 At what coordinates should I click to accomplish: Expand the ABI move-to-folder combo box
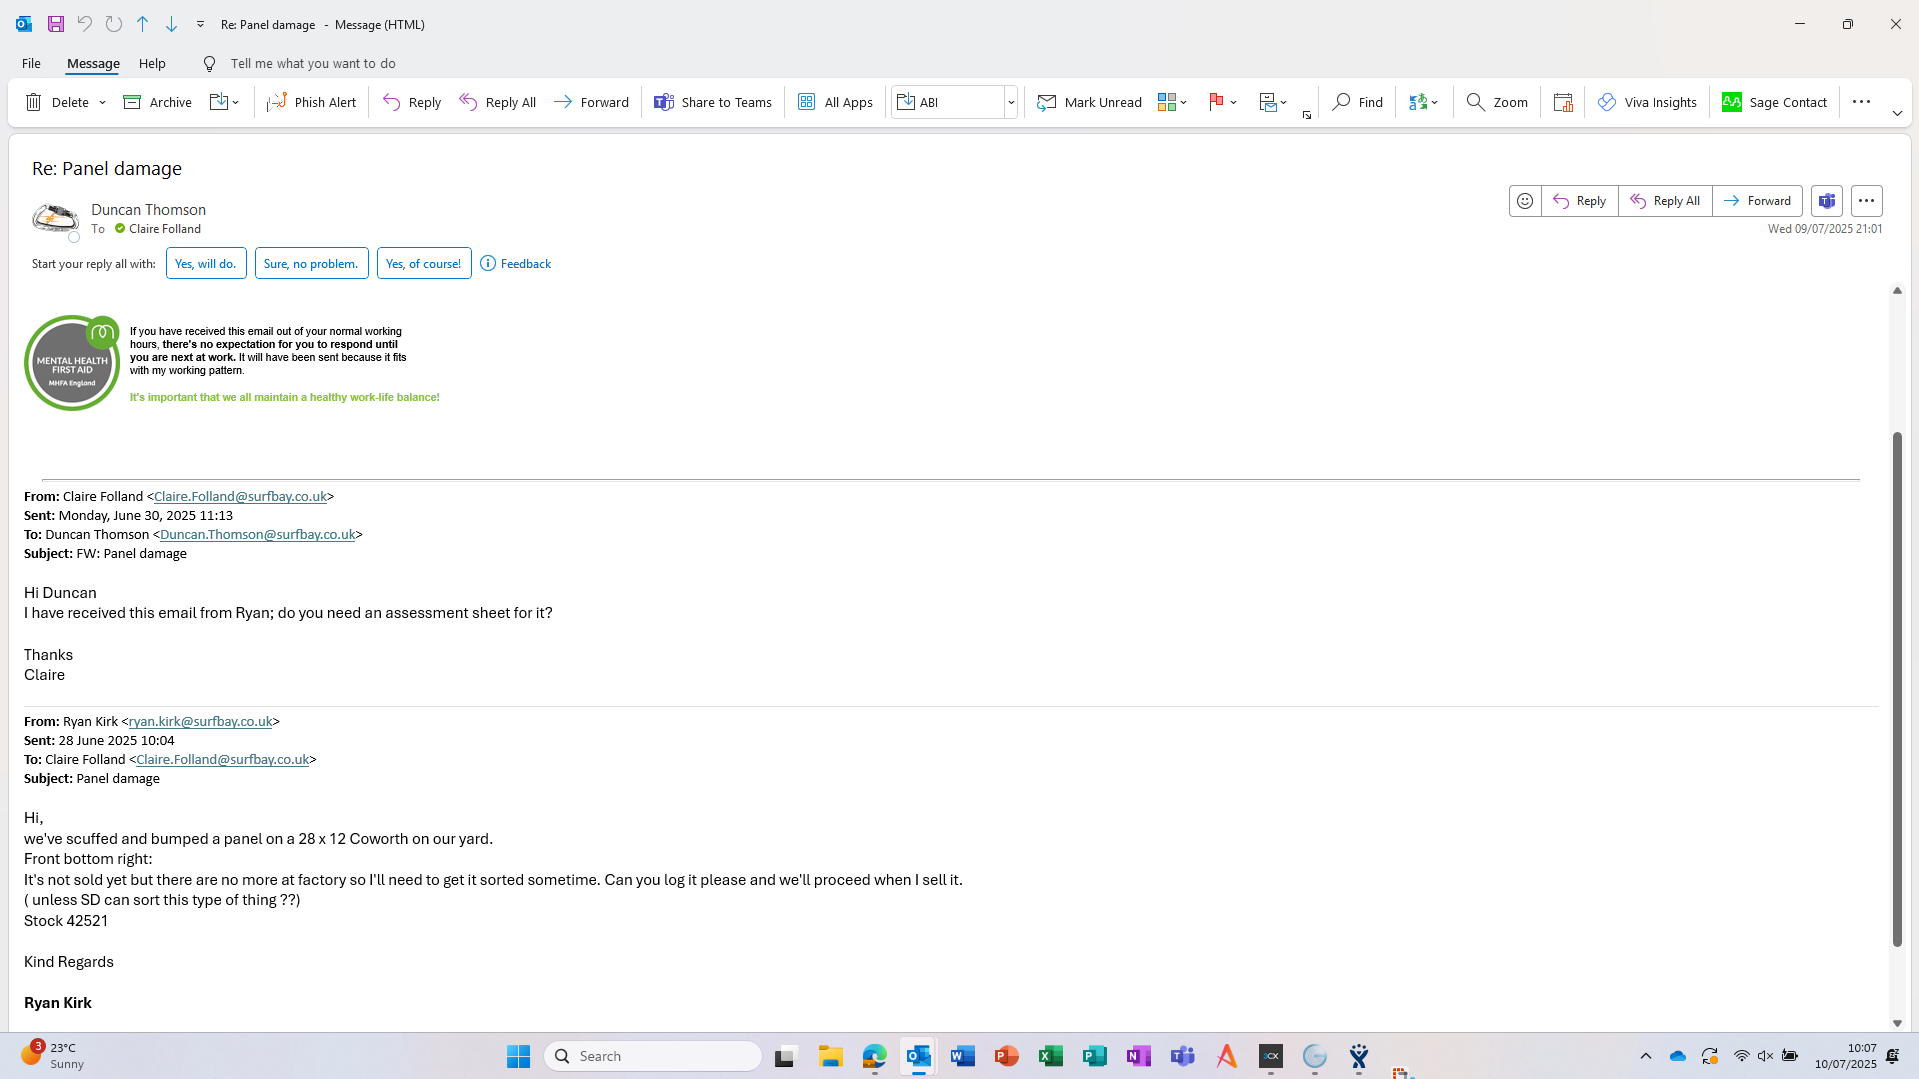[1010, 102]
